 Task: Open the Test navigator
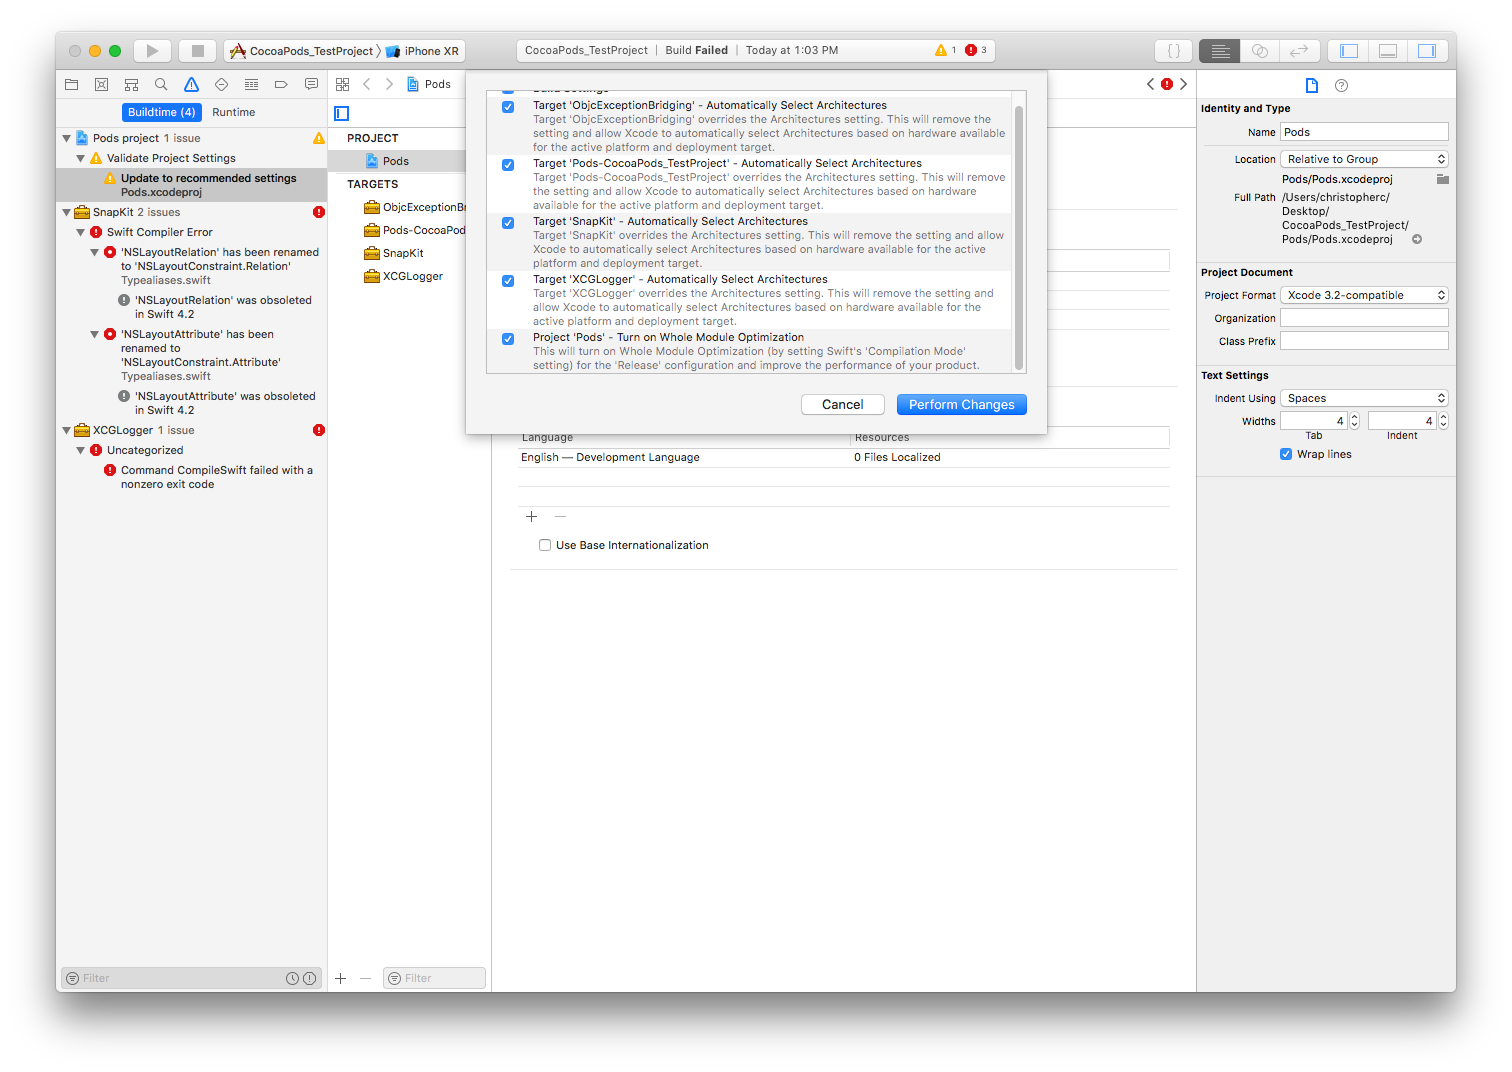221,85
